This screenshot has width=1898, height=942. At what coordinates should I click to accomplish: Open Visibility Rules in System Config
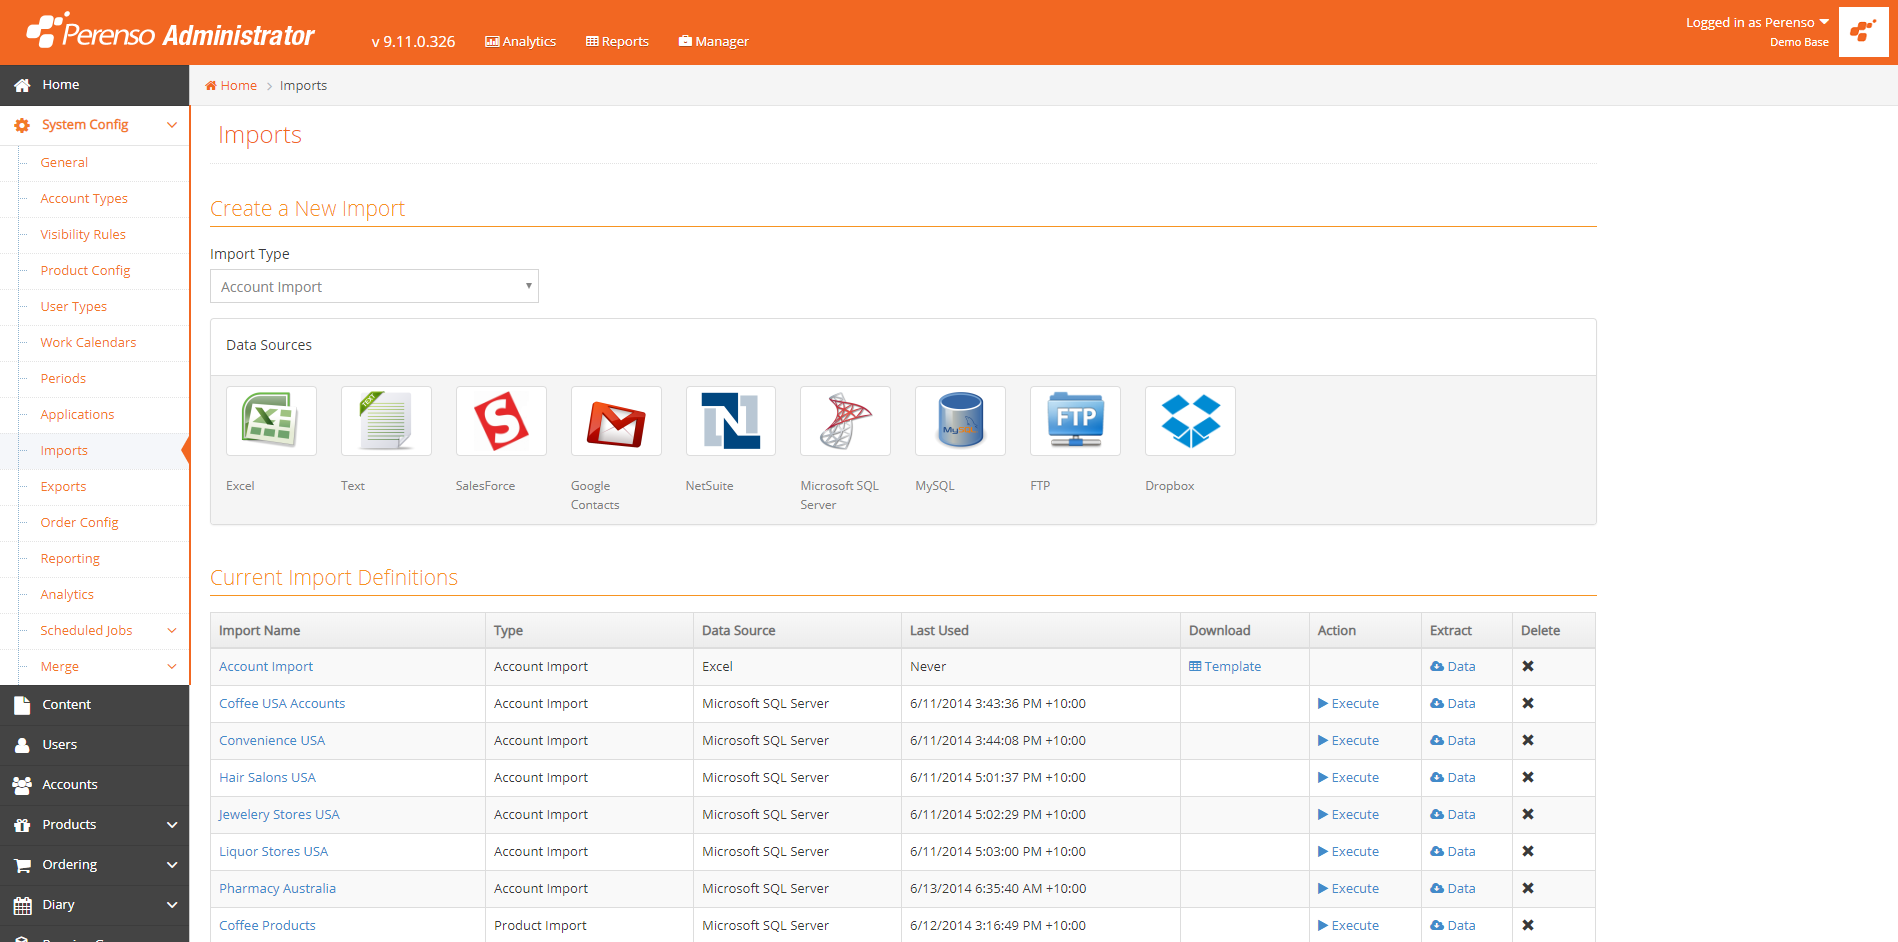pos(83,235)
